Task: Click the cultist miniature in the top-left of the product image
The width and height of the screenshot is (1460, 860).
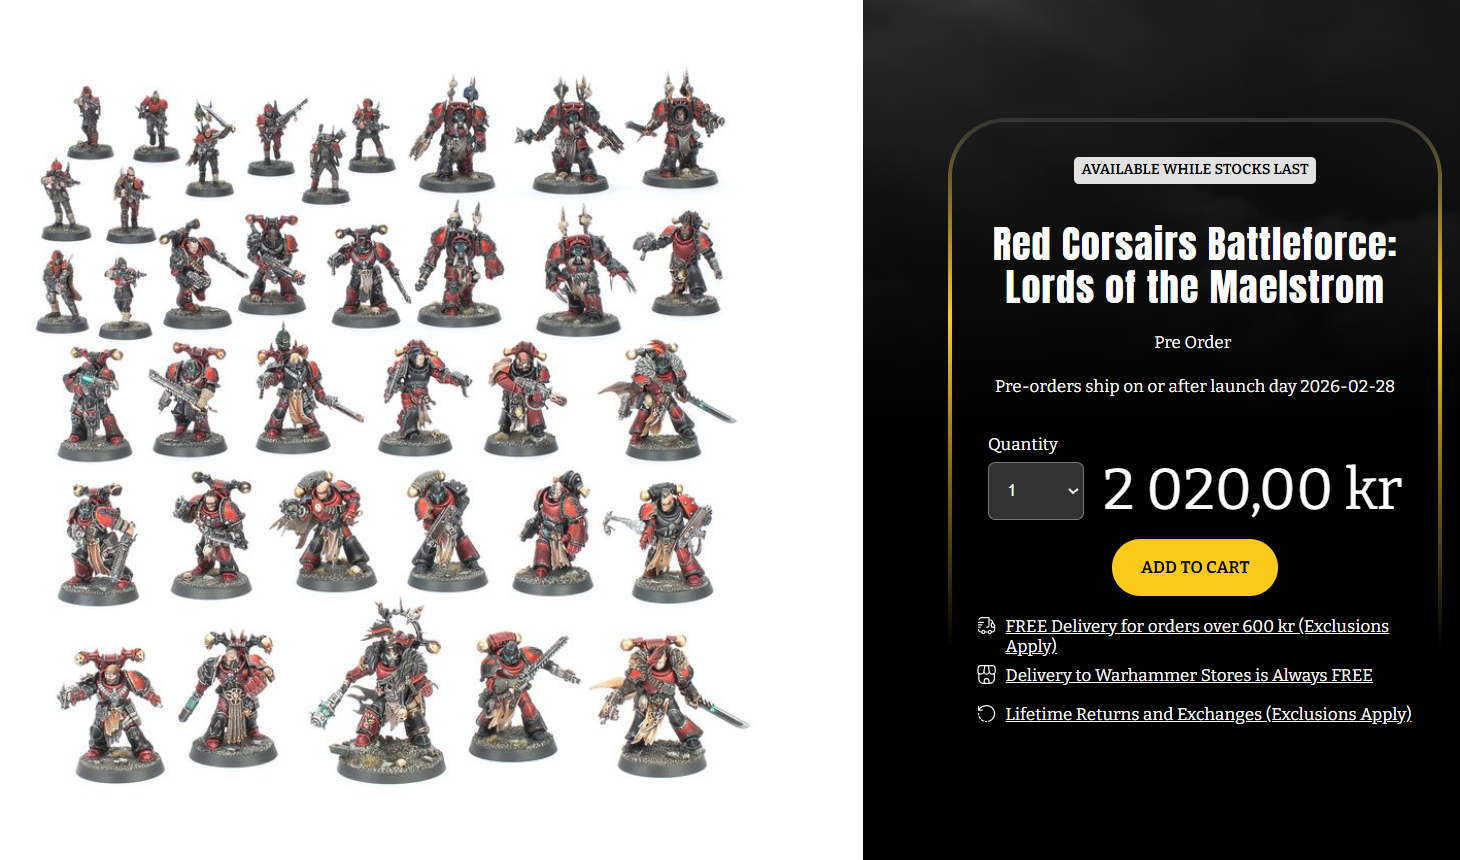Action: point(89,123)
